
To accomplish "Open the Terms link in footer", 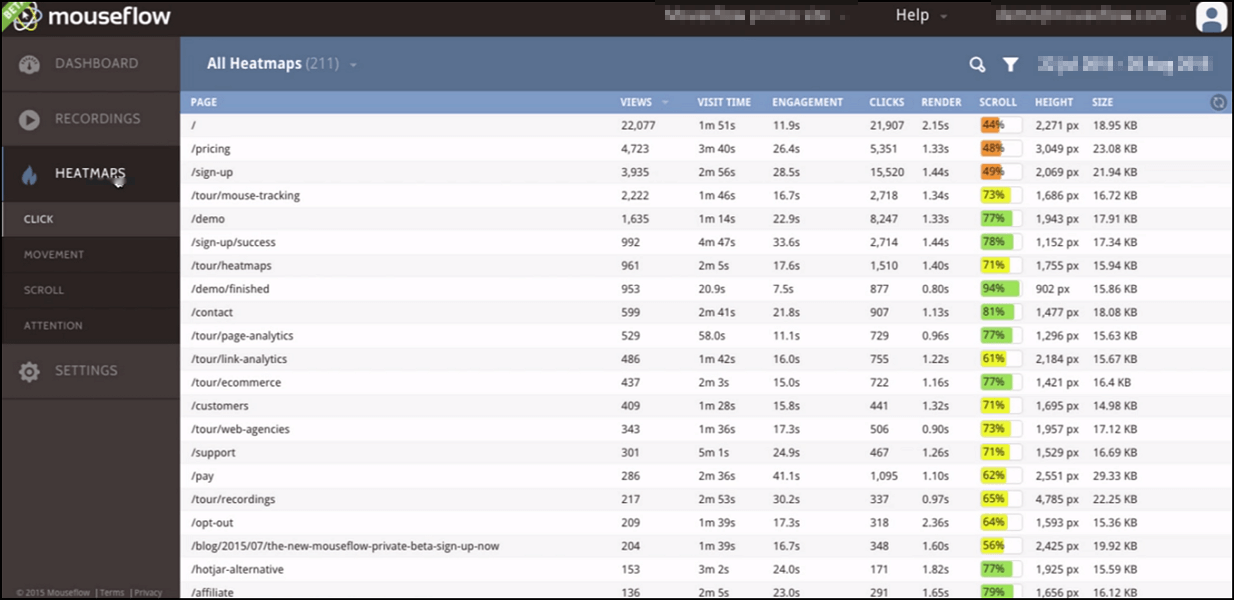I will tap(112, 593).
